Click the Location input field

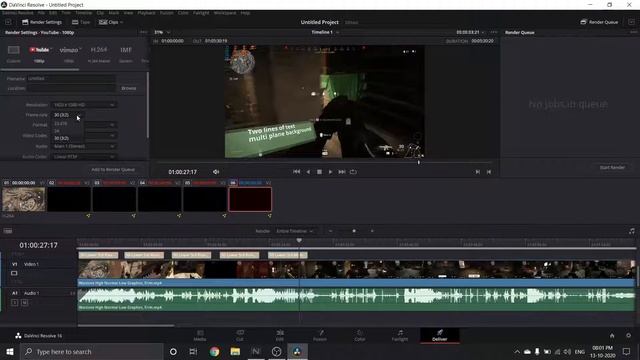pyautogui.click(x=71, y=88)
